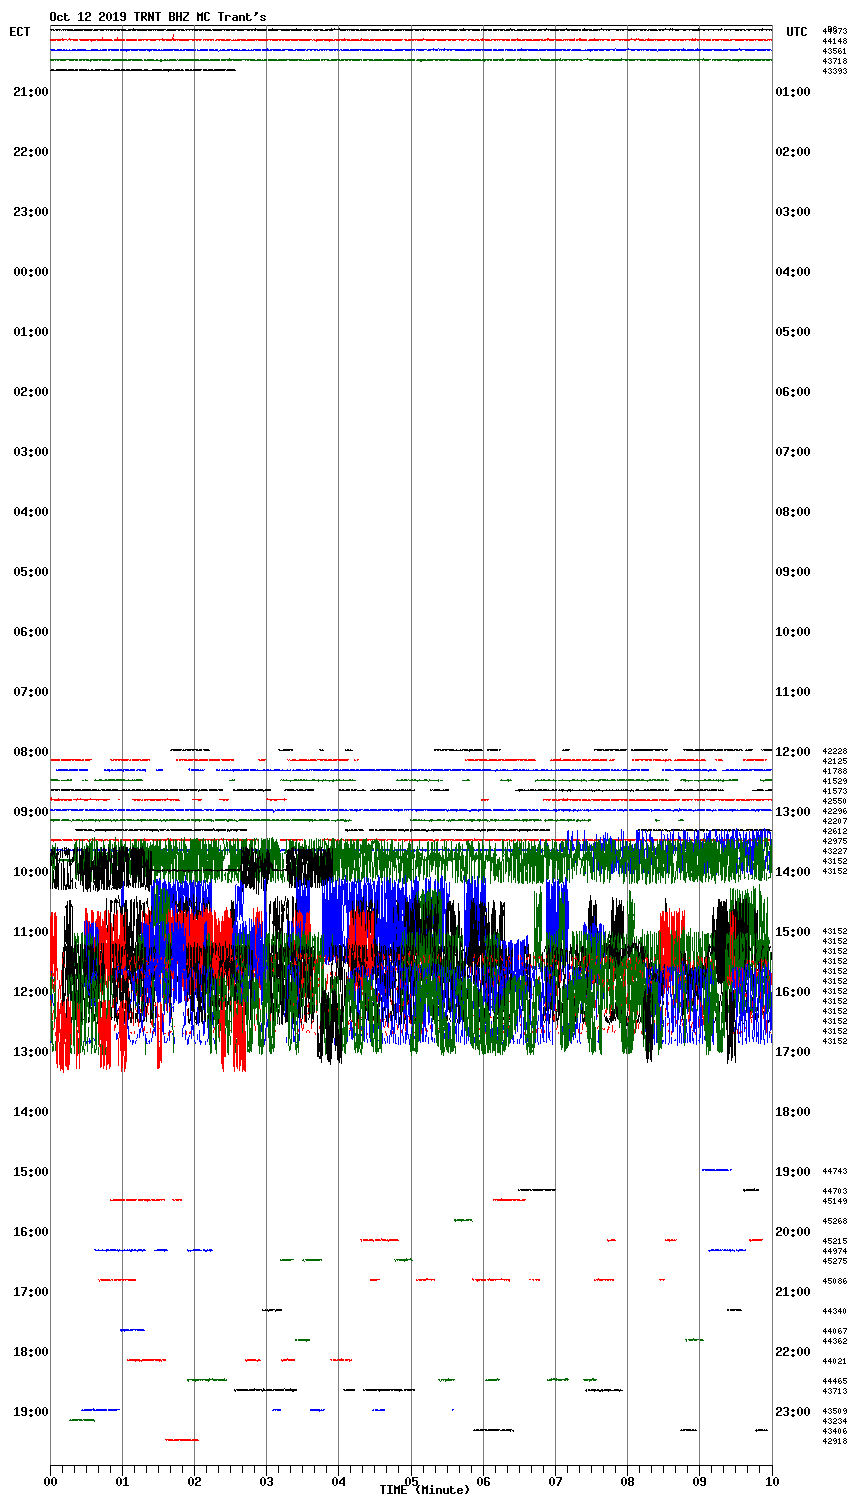Image resolution: width=852 pixels, height=1500 pixels.
Task: Click the ECT column '00:00' hour label
Action: point(31,272)
